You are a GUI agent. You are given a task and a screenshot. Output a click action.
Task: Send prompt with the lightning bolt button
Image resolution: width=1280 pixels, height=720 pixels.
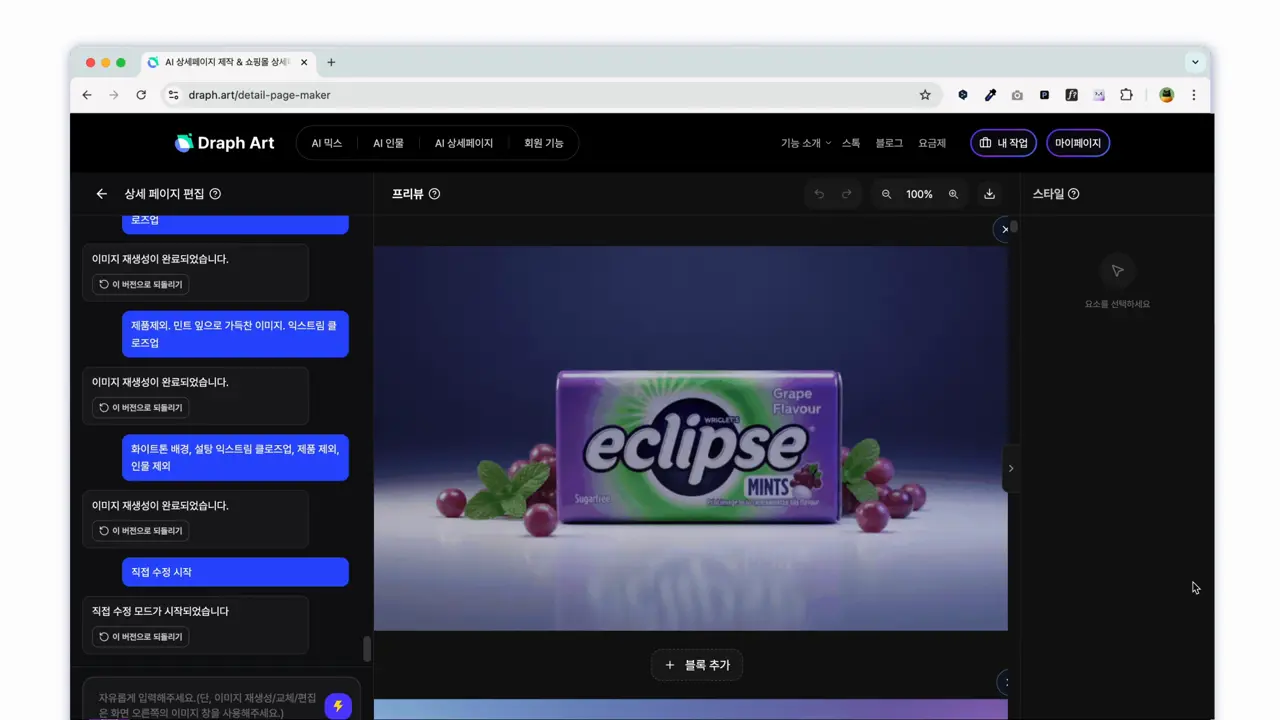338,706
